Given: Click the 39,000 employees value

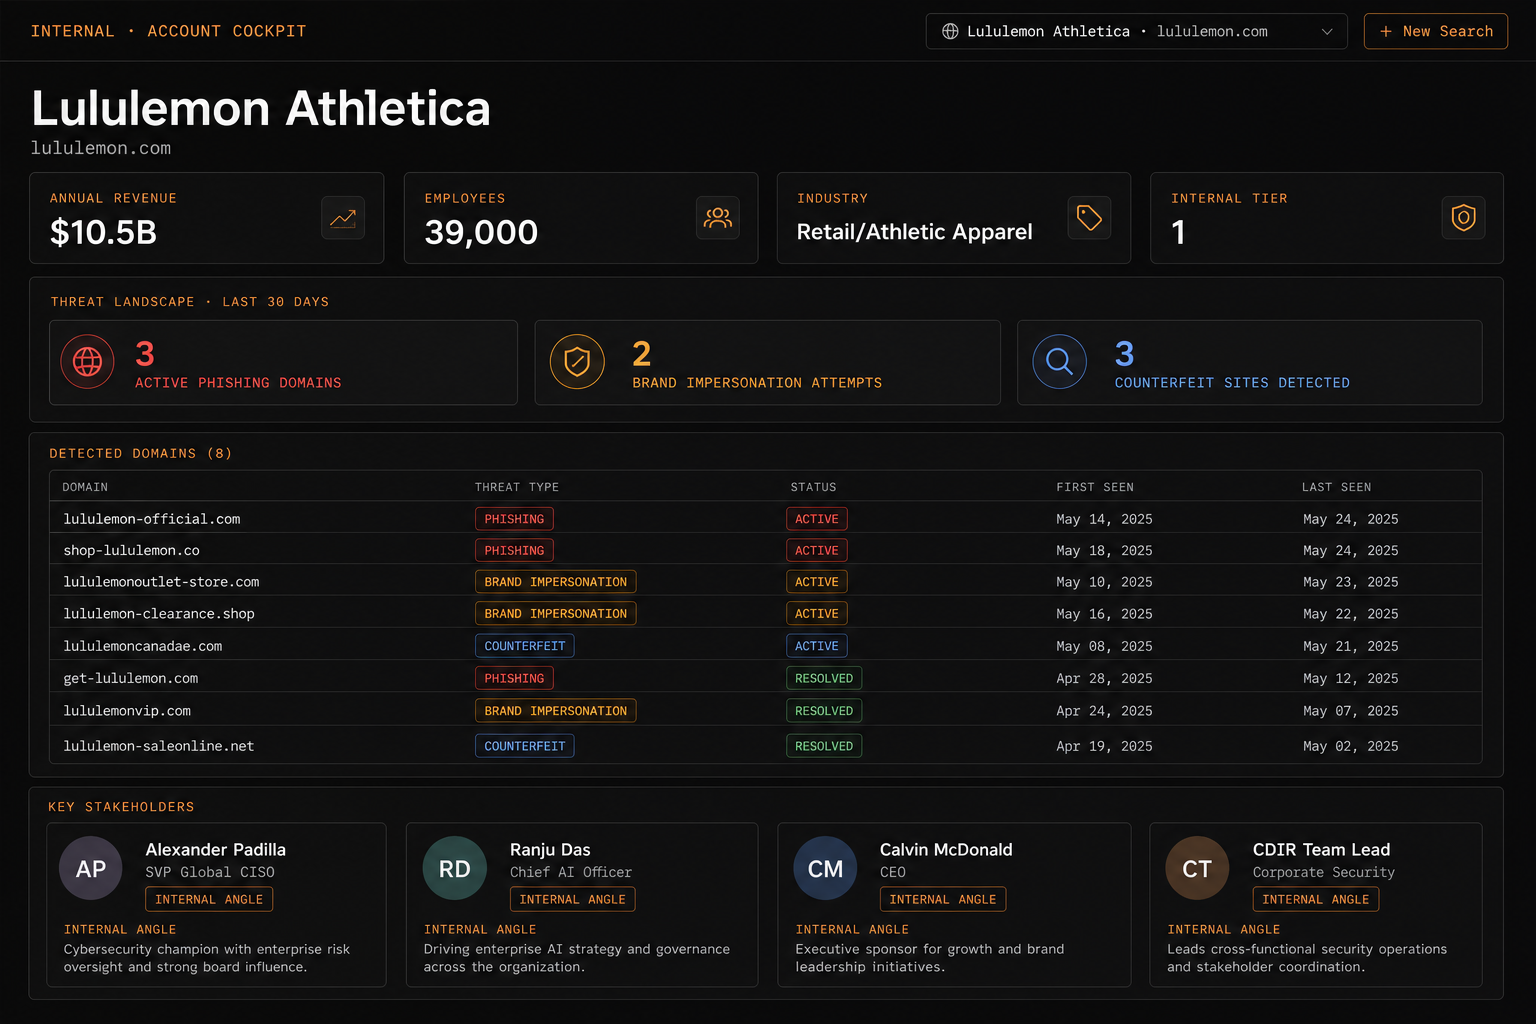Looking at the screenshot, I should 481,232.
